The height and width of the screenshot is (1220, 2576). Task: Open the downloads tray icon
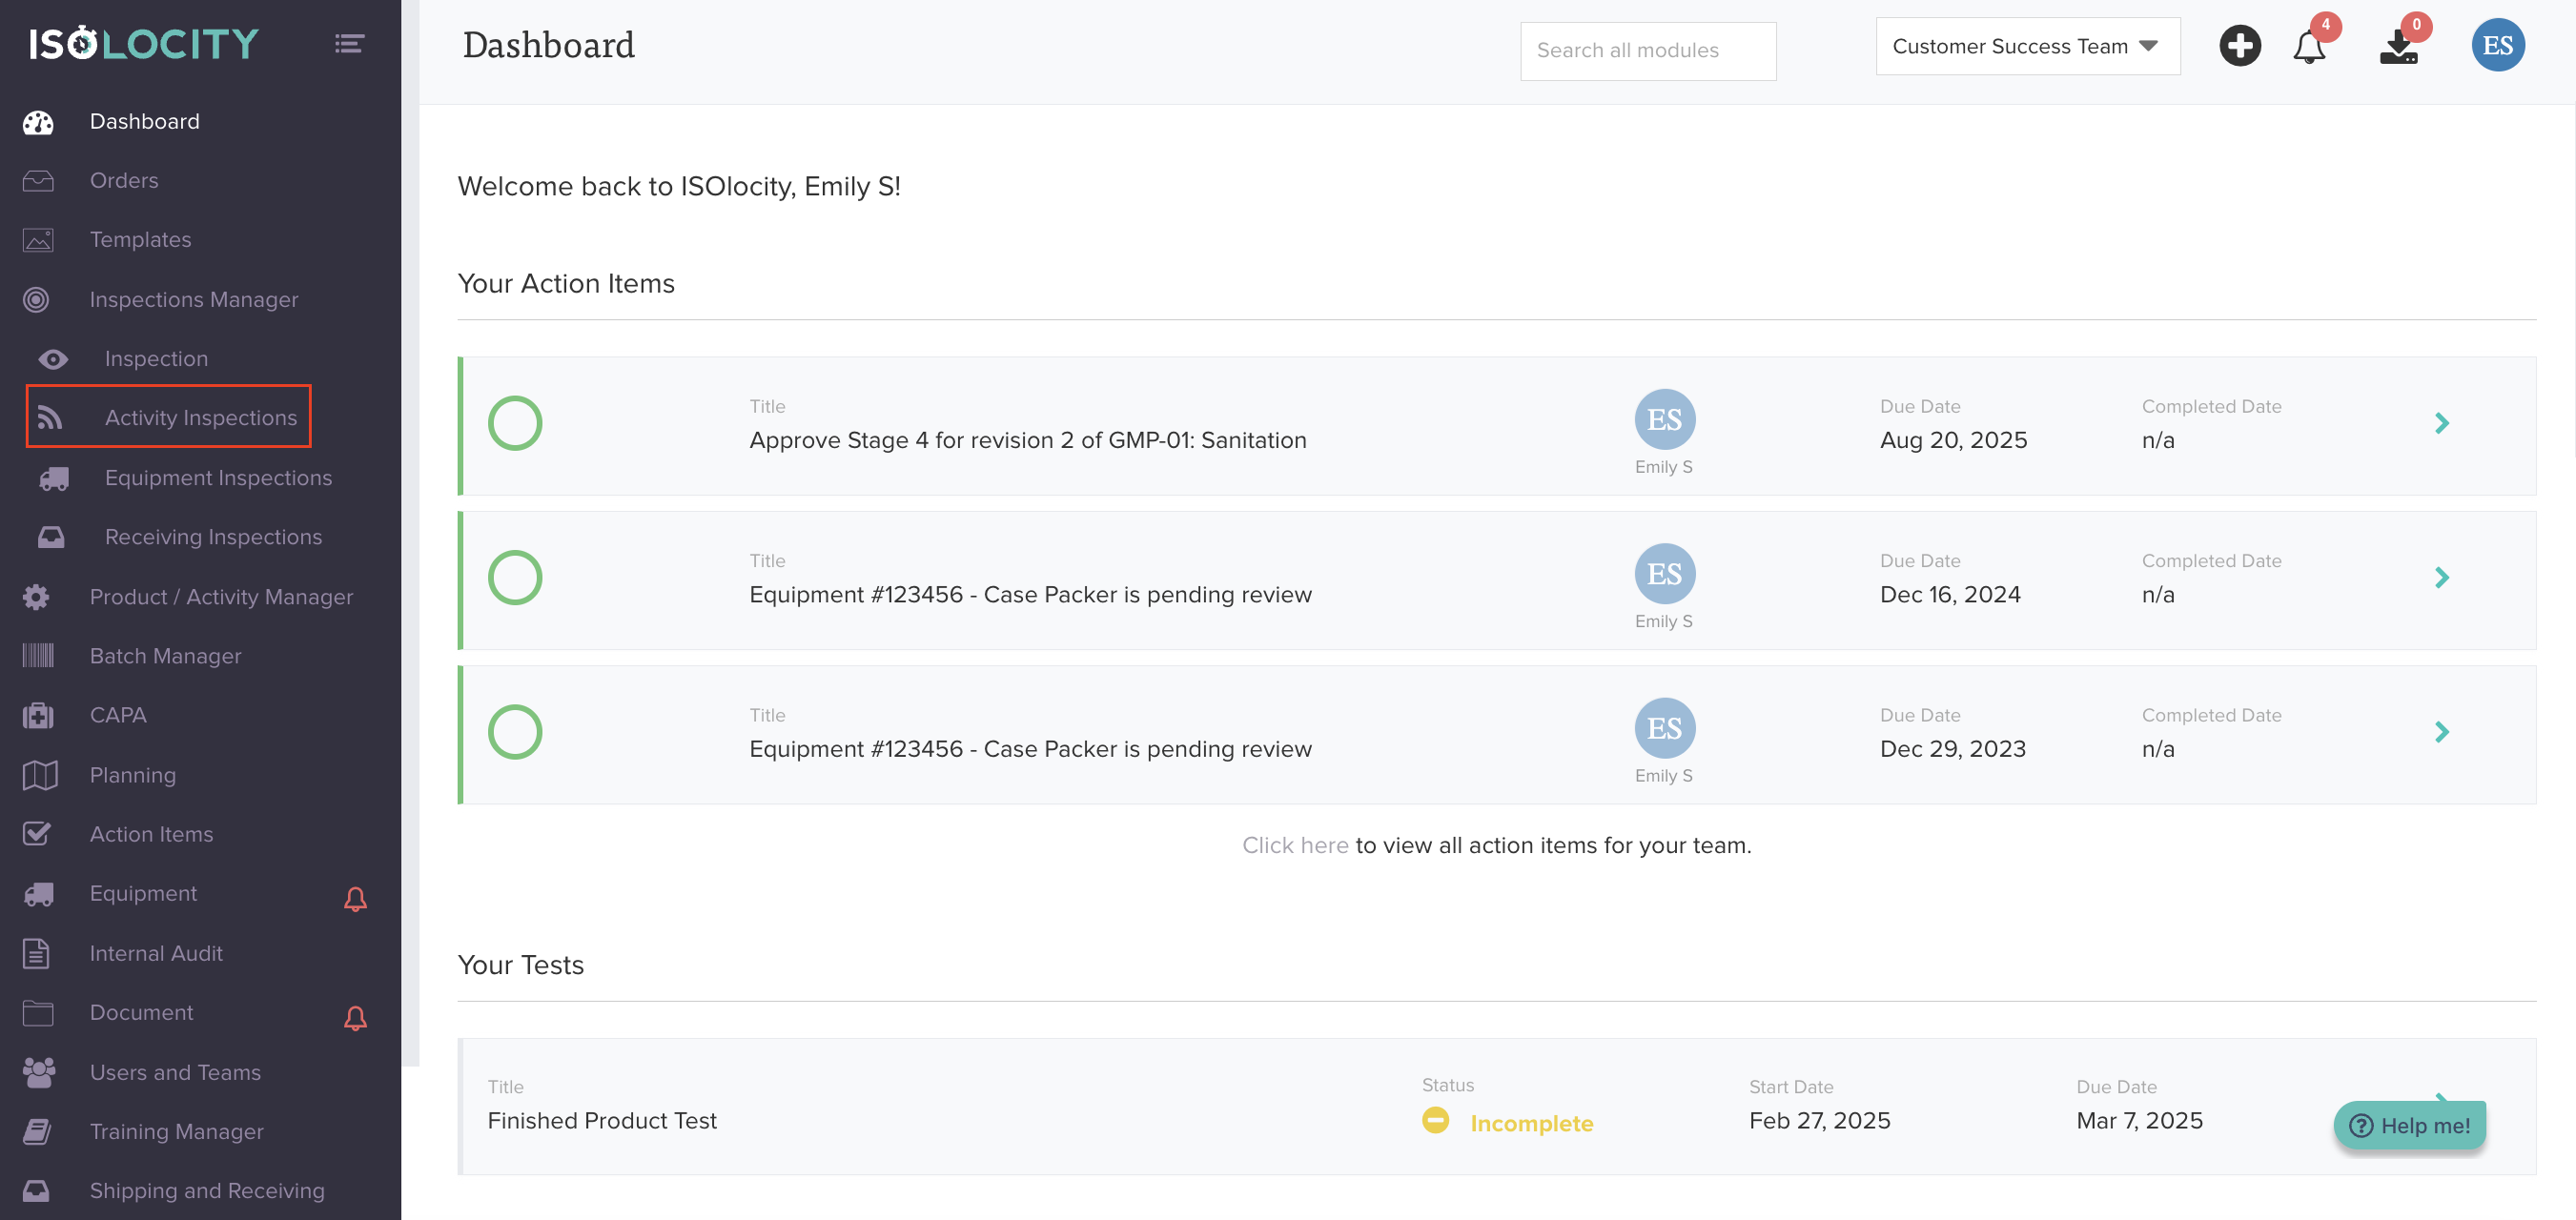click(2398, 47)
